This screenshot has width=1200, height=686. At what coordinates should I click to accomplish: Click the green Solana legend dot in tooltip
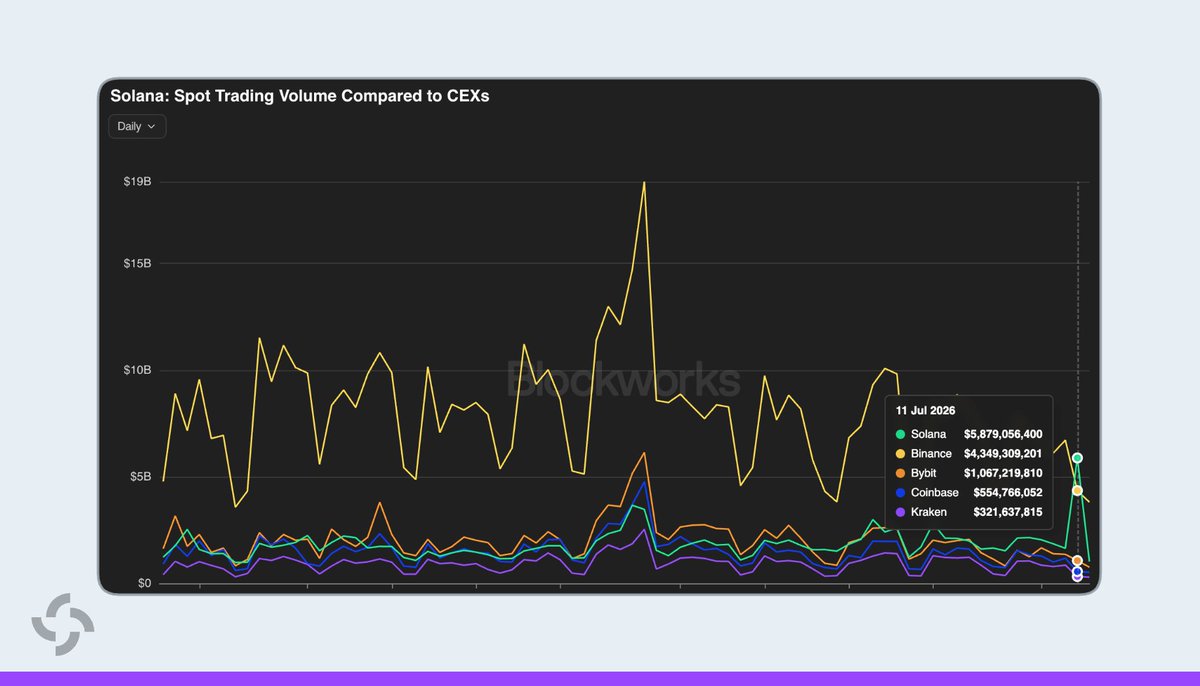pyautogui.click(x=900, y=435)
